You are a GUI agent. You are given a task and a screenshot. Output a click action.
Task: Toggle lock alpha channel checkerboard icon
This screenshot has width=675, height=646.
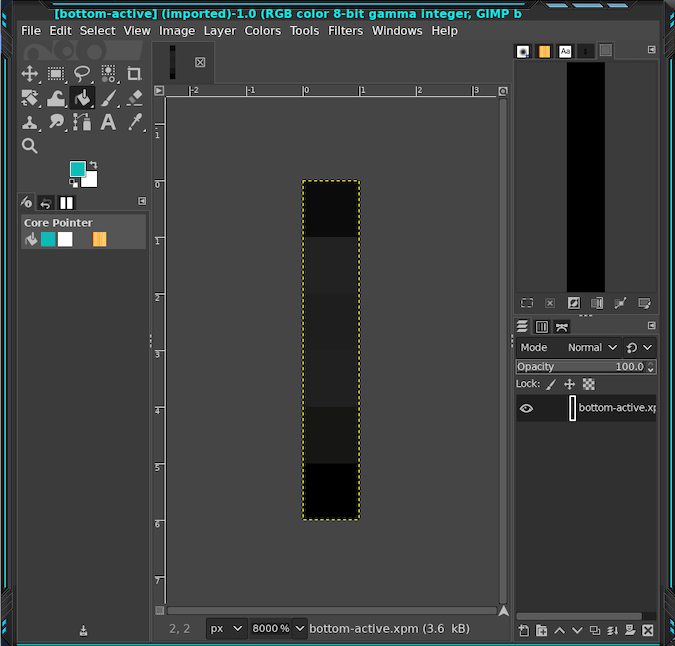pyautogui.click(x=589, y=384)
